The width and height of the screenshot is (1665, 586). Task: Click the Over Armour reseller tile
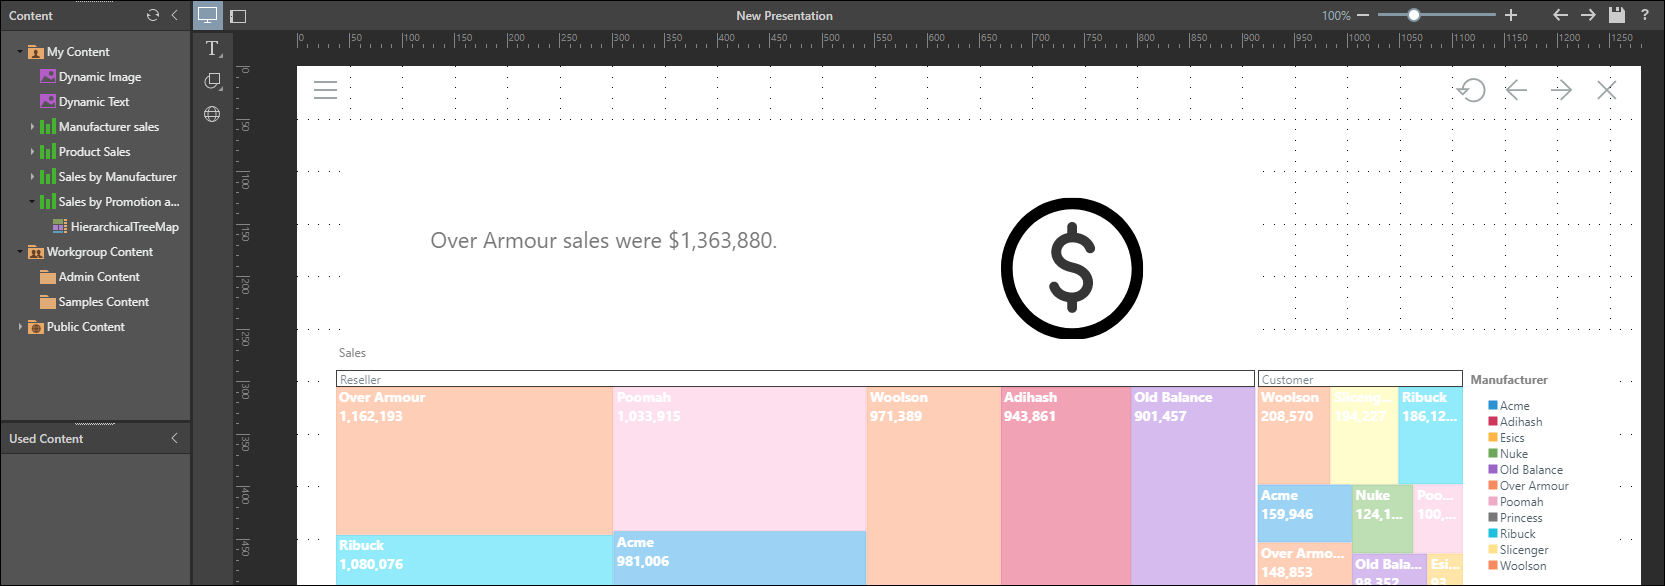point(475,461)
